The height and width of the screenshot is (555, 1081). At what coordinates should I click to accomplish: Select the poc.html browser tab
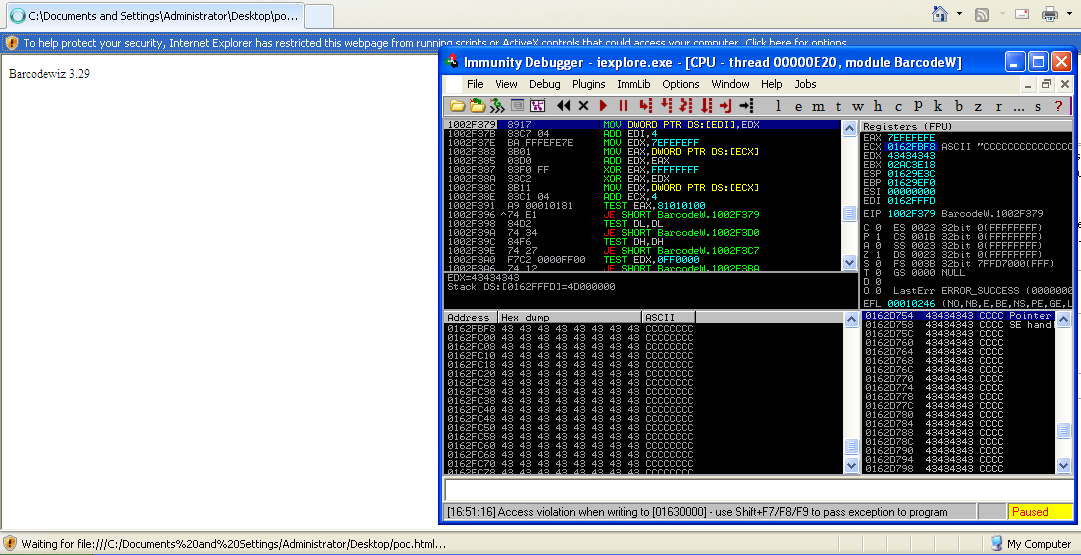point(155,15)
